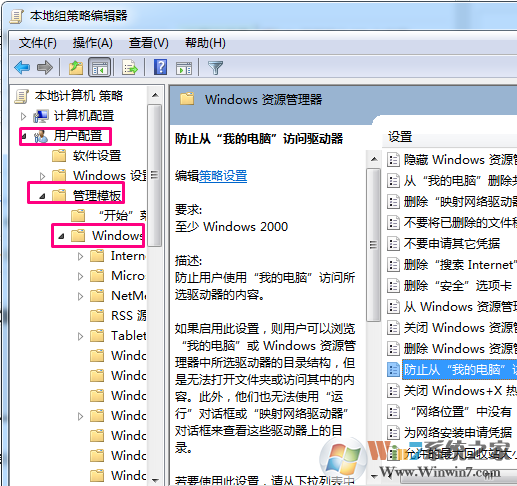
Task: Collapse the 管理模板 node
Action: 42,196
